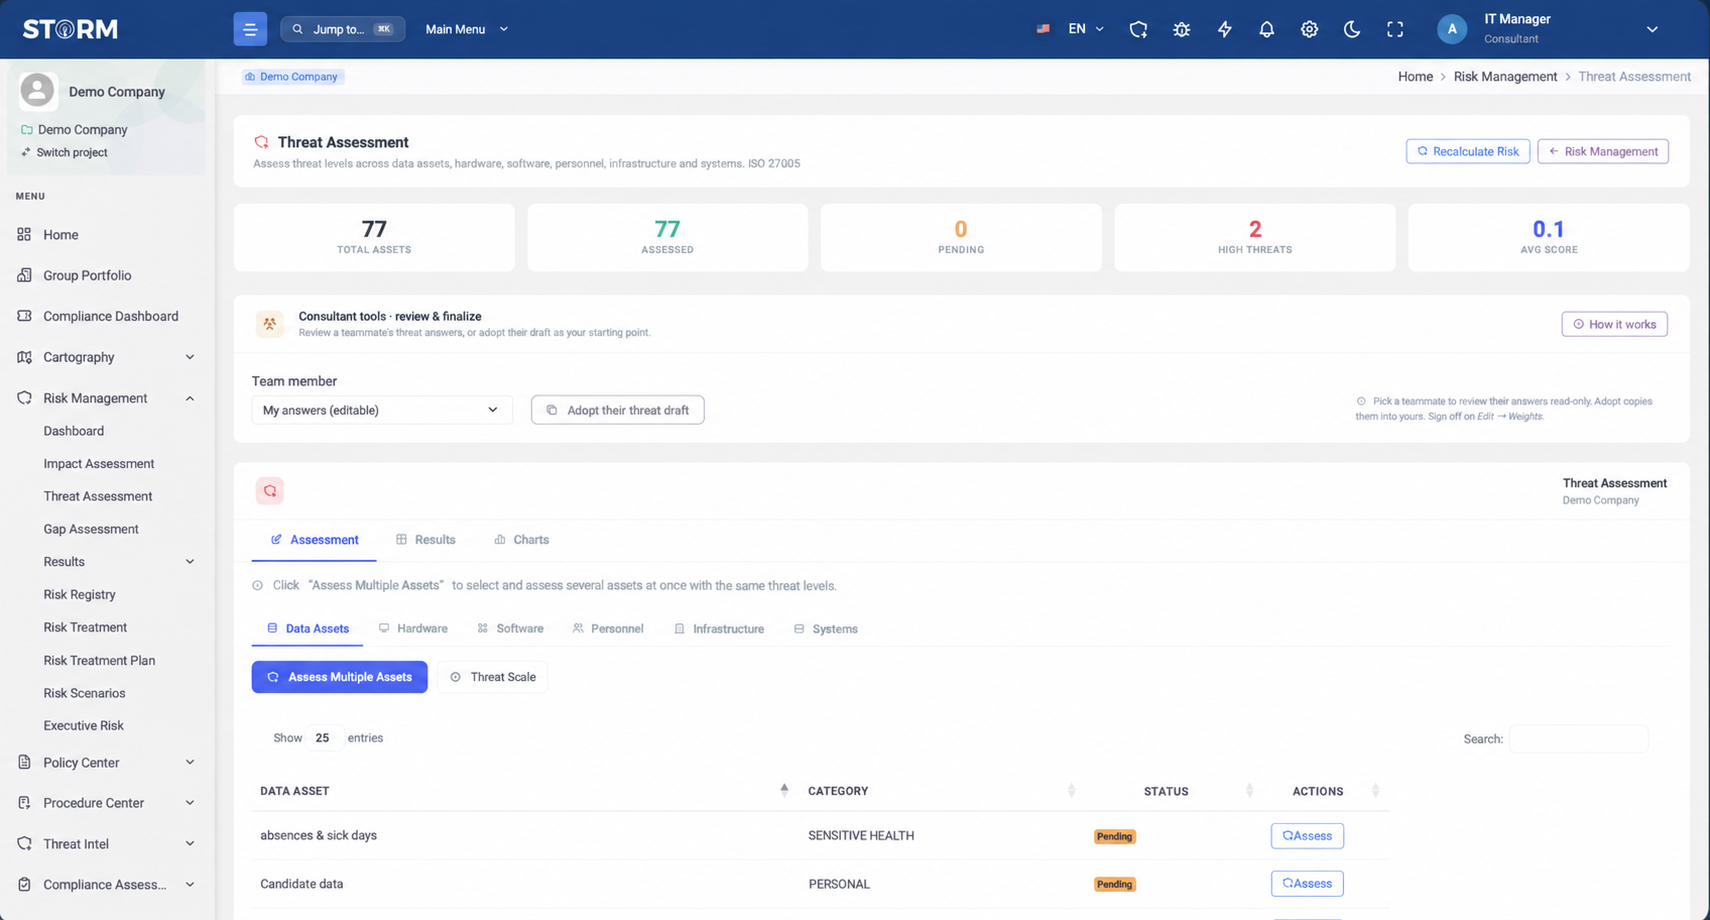Viewport: 1710px width, 920px height.
Task: Click the user avatar letter A
Action: point(1452,29)
